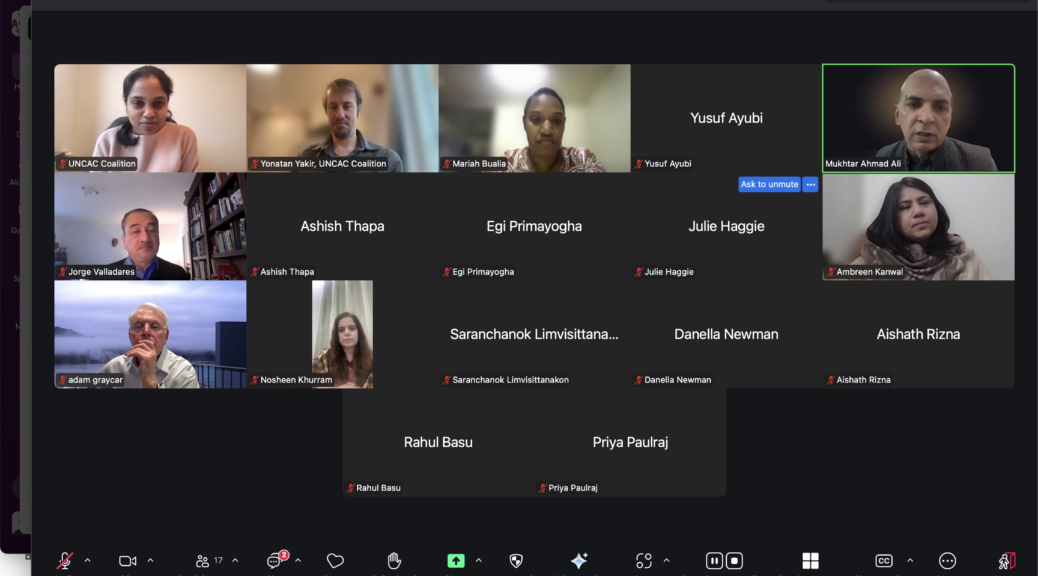
Task: Open the chat with unread messages
Action: pos(275,561)
